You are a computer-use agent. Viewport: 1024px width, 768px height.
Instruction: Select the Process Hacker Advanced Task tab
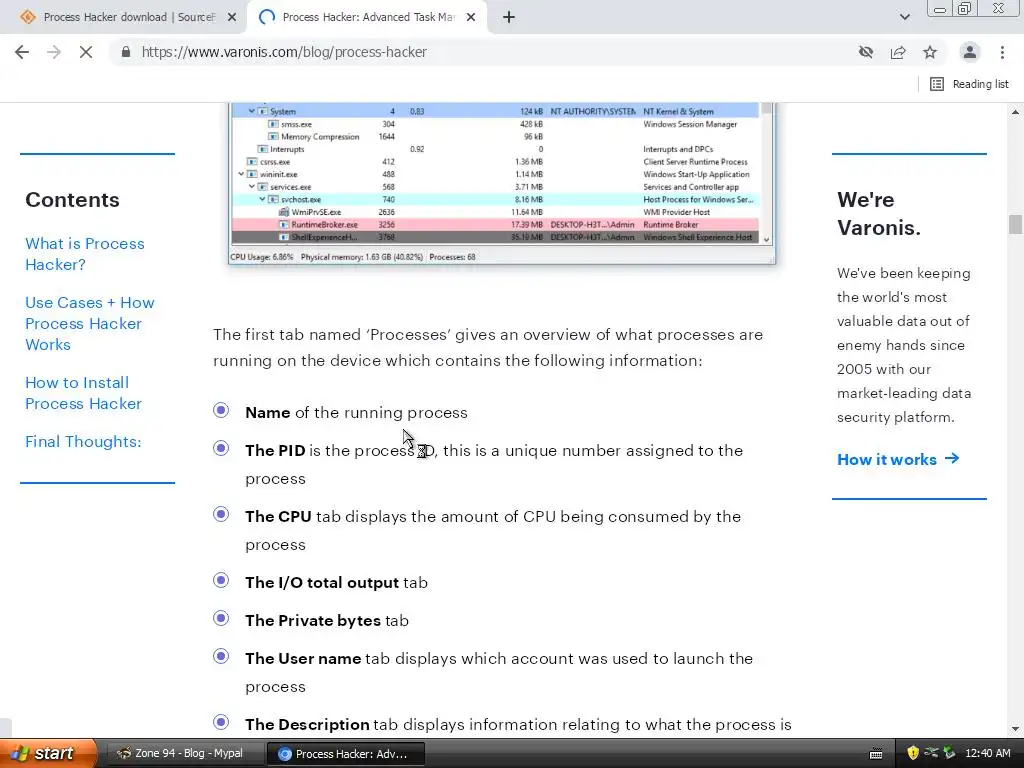pyautogui.click(x=366, y=17)
